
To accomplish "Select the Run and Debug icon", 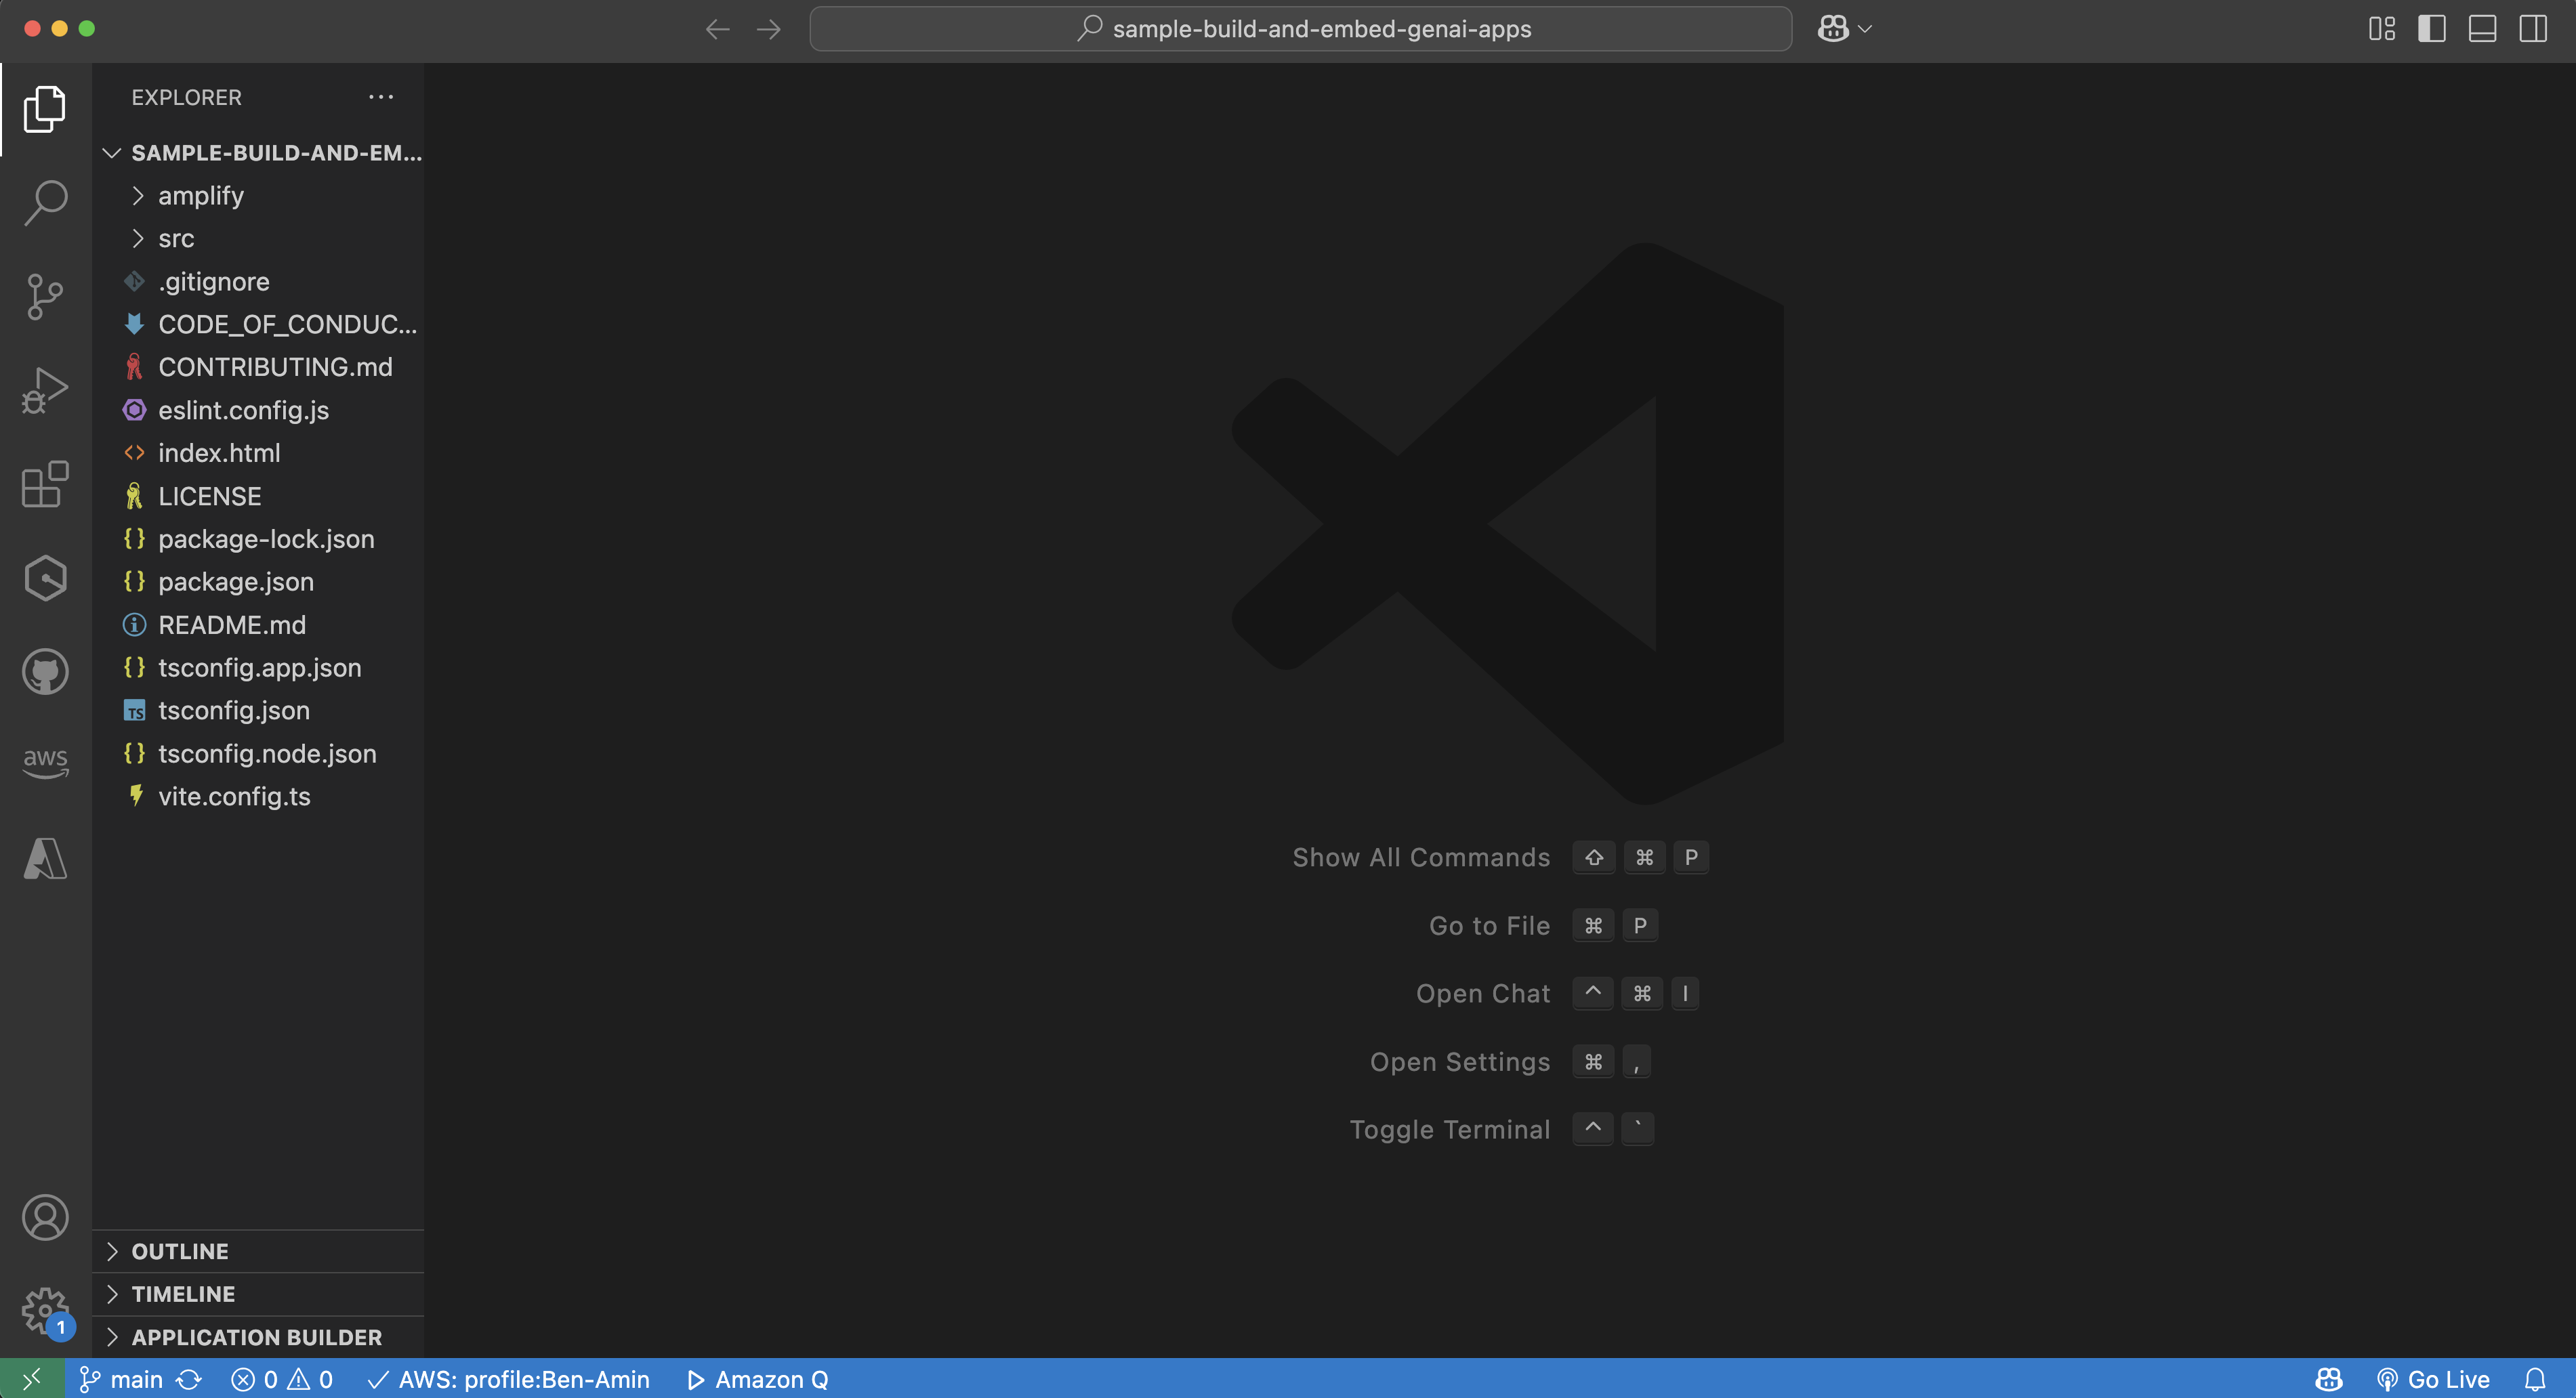I will click(x=44, y=389).
